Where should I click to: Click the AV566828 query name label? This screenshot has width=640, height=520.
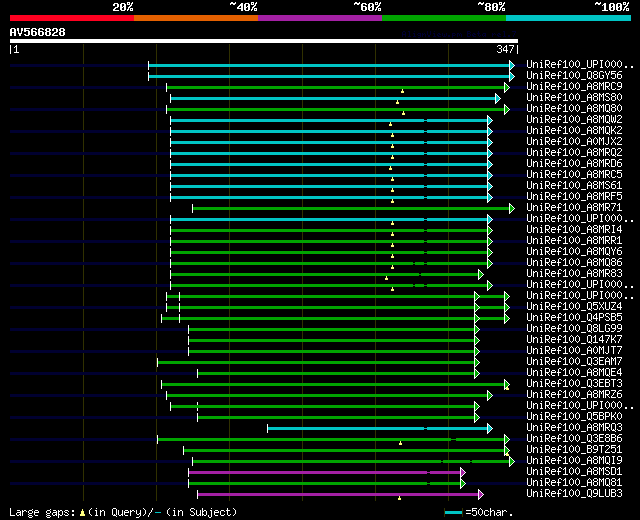tap(38, 32)
